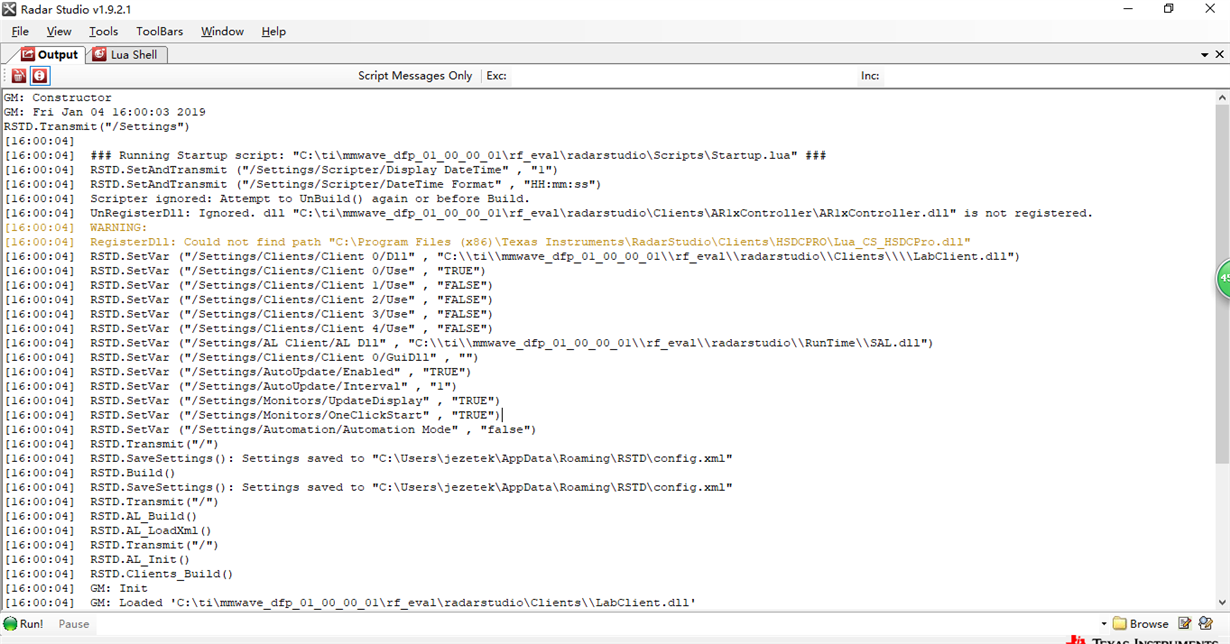Select the DateTime Format "HH:mm:ss" line
This screenshot has height=644, width=1230.
pos(302,185)
